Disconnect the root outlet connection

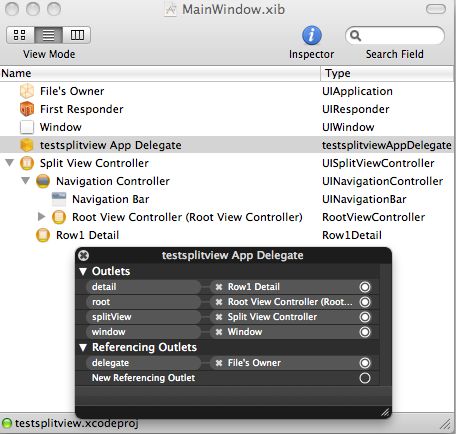219,302
